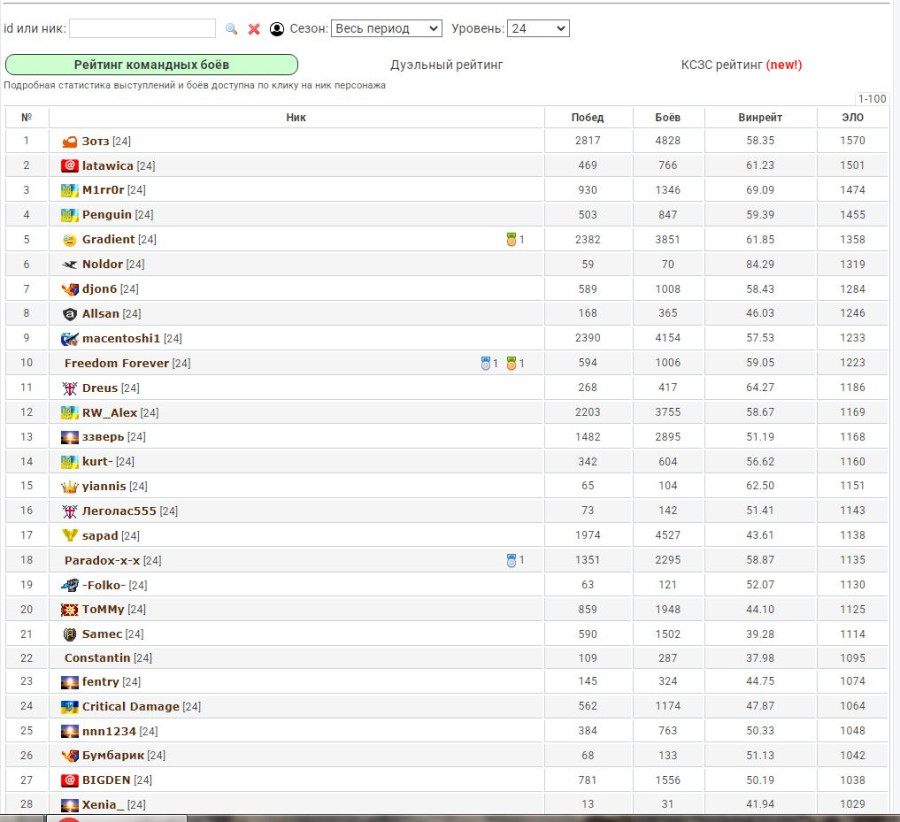
Task: Click the profile person icon beside Сезон
Action: tap(277, 29)
